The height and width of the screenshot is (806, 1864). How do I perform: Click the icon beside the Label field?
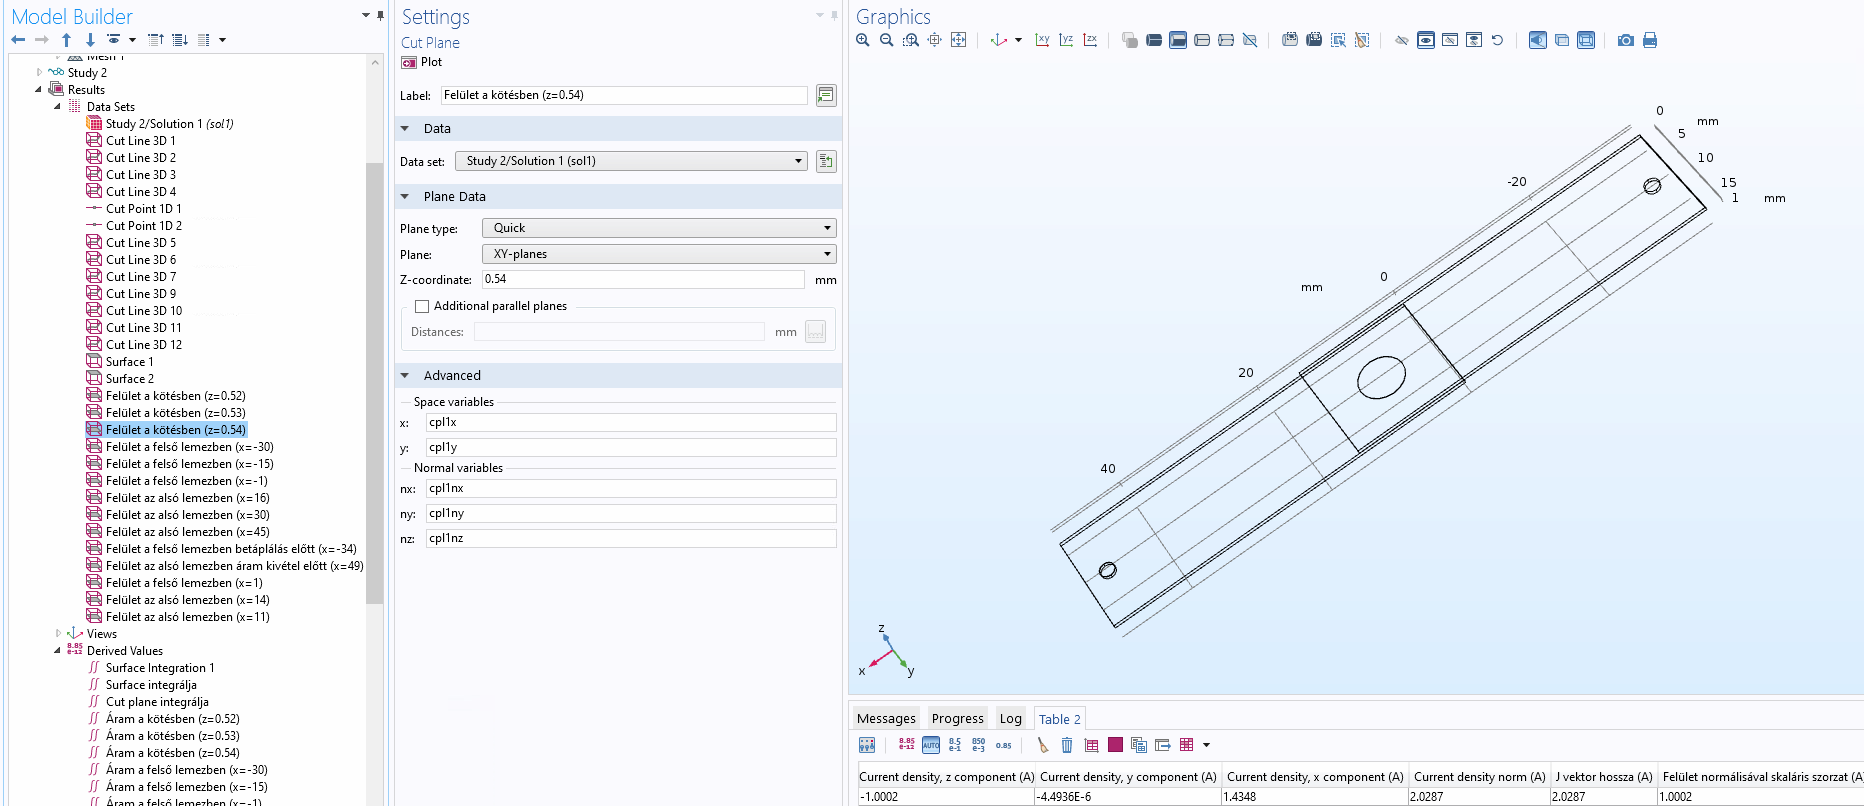click(x=826, y=95)
